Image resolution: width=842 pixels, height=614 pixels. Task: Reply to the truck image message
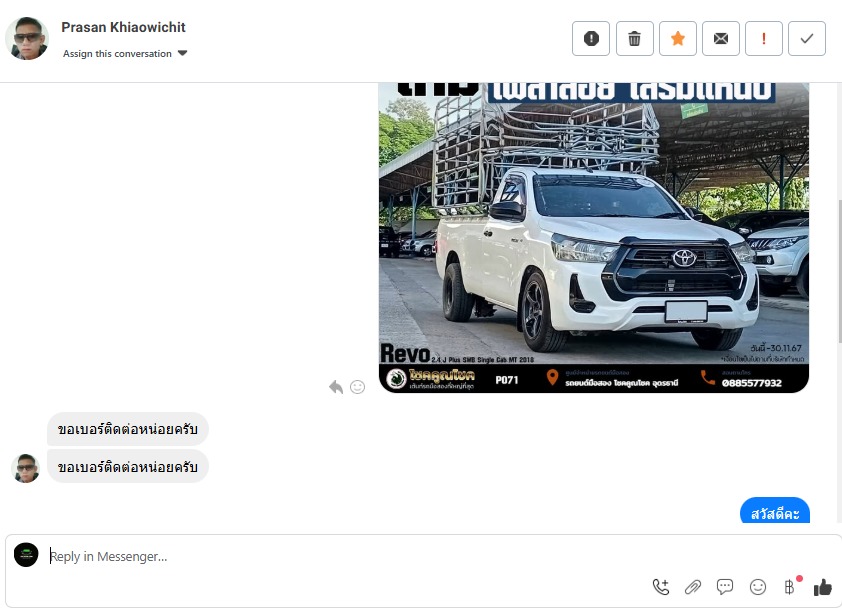tap(336, 387)
